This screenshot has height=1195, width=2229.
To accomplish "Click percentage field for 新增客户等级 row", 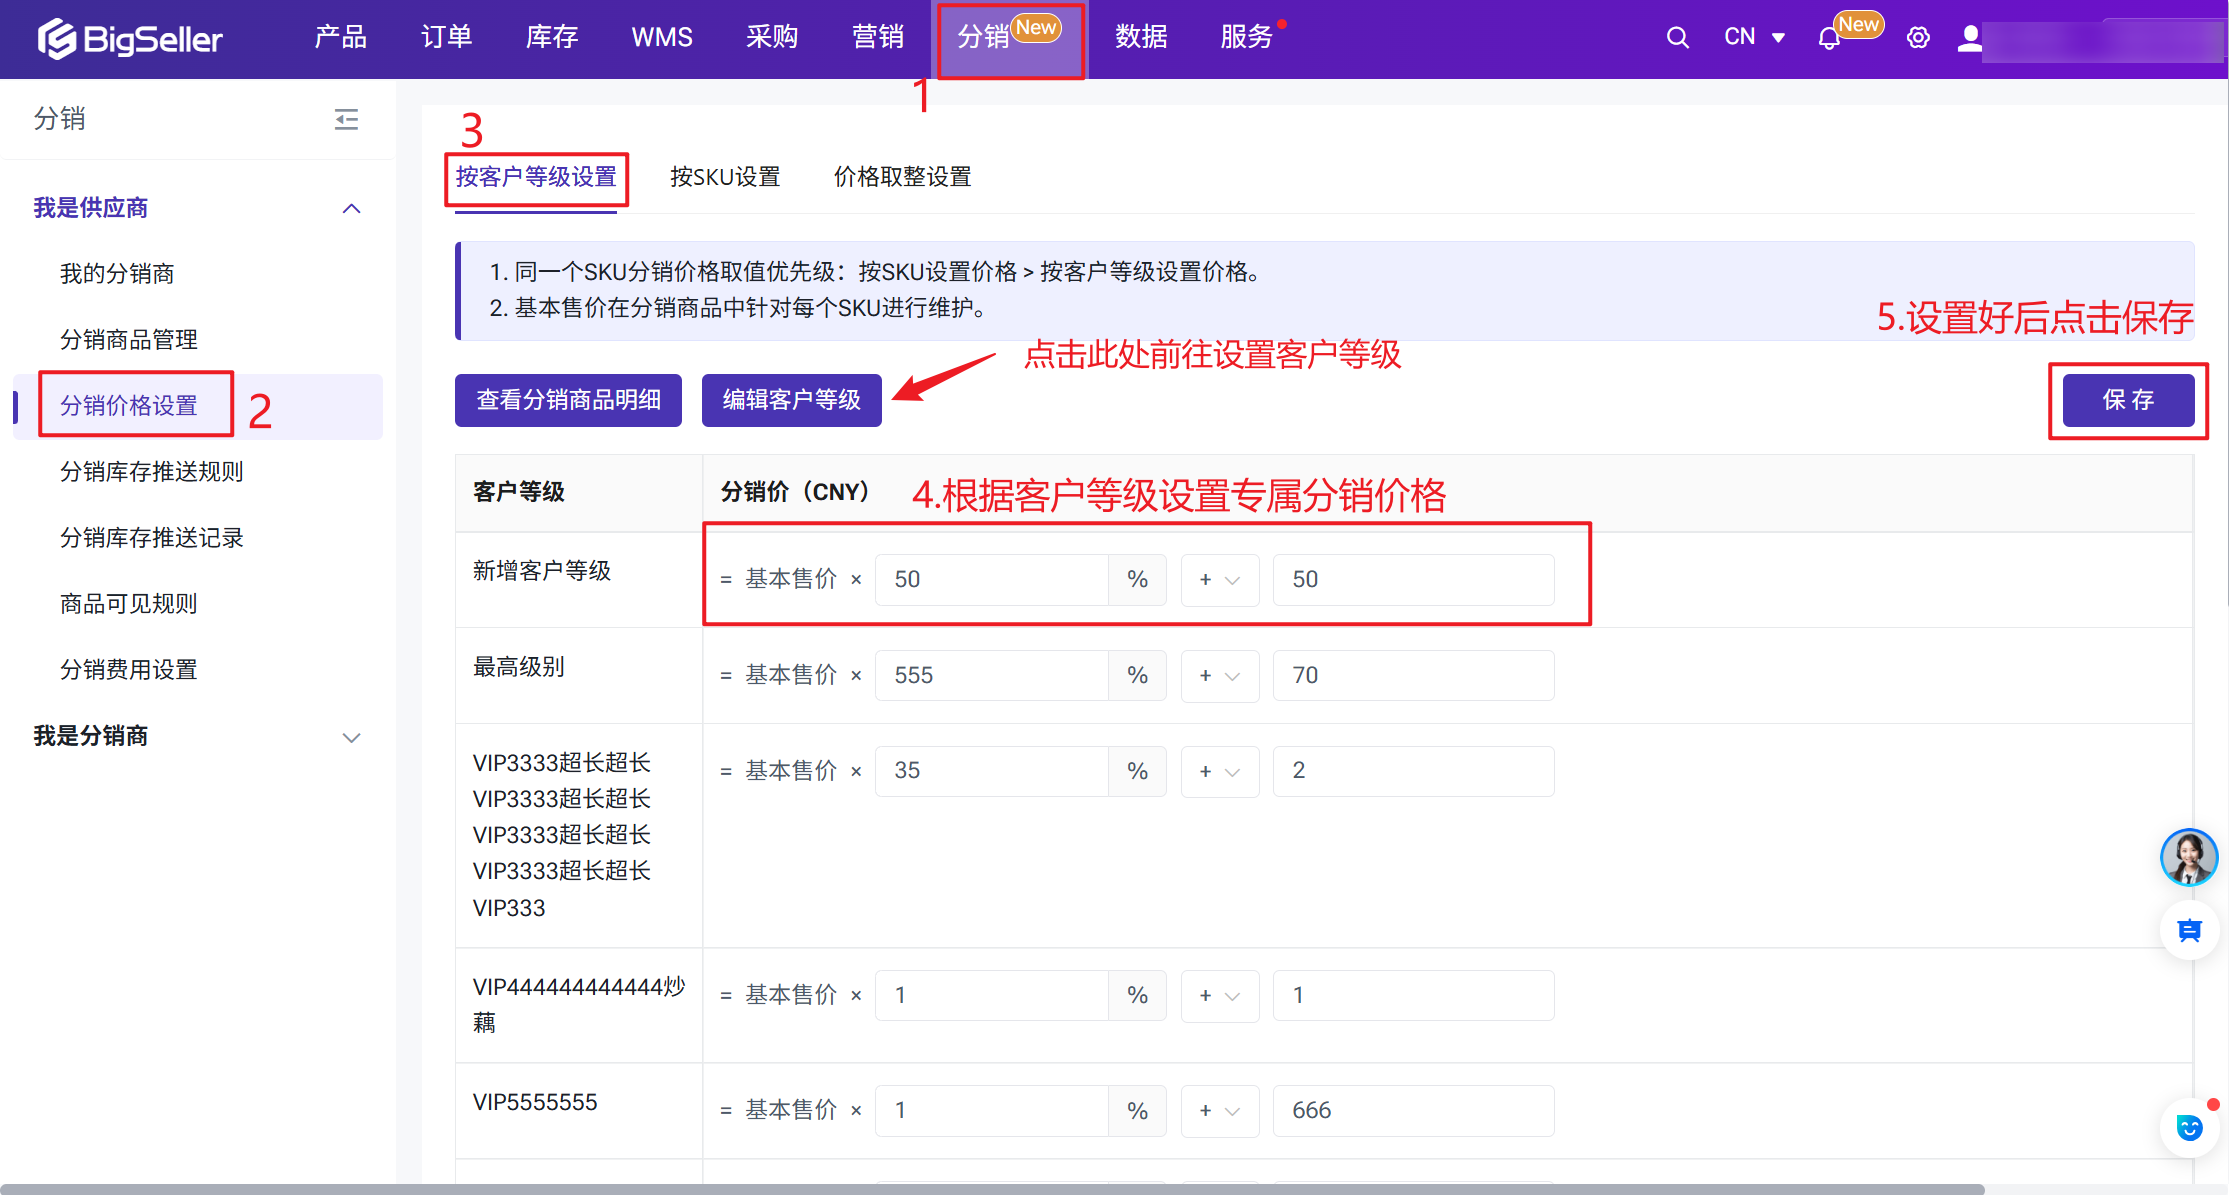I will (990, 580).
